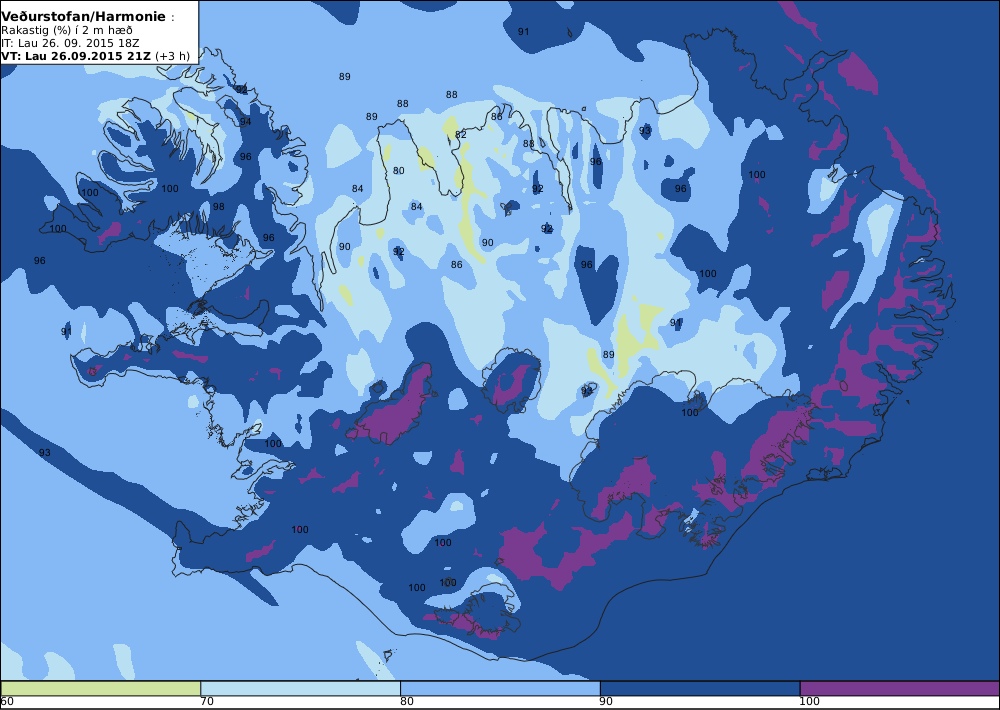Click the '98' humidity value in the Westfjords
The width and height of the screenshot is (1000, 710).
pos(219,207)
